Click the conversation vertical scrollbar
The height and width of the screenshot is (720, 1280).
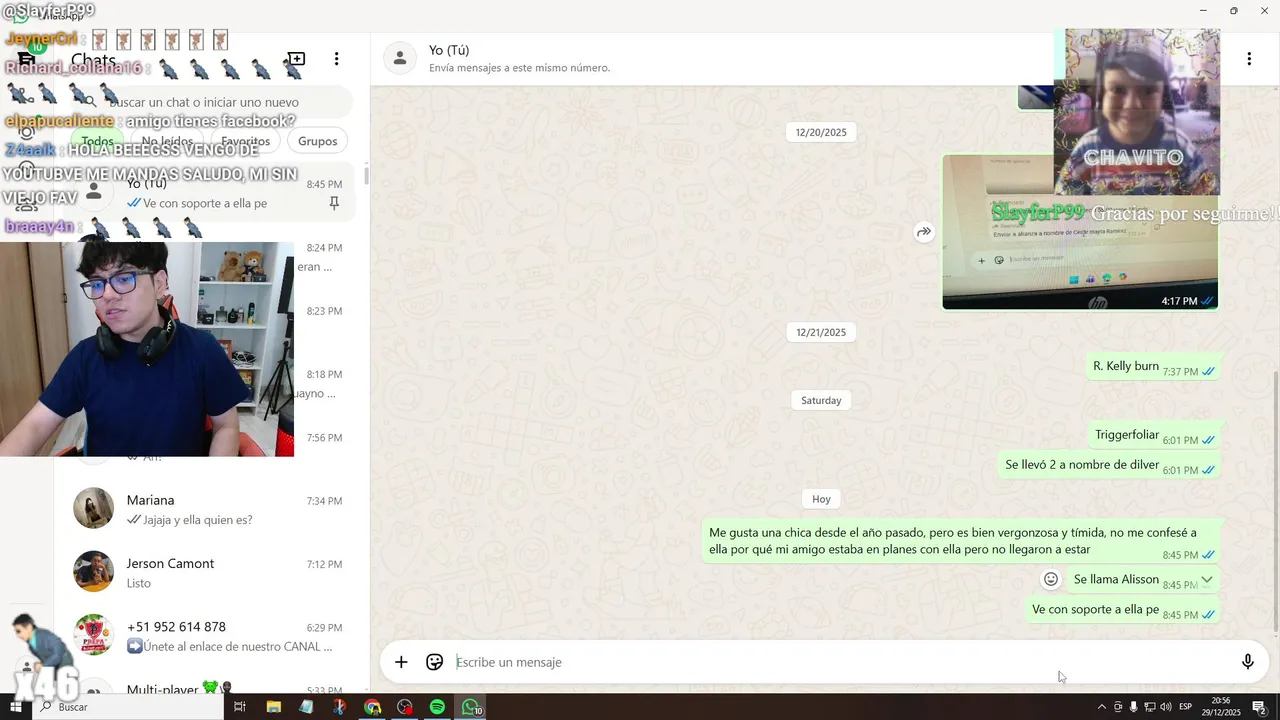[1275, 500]
